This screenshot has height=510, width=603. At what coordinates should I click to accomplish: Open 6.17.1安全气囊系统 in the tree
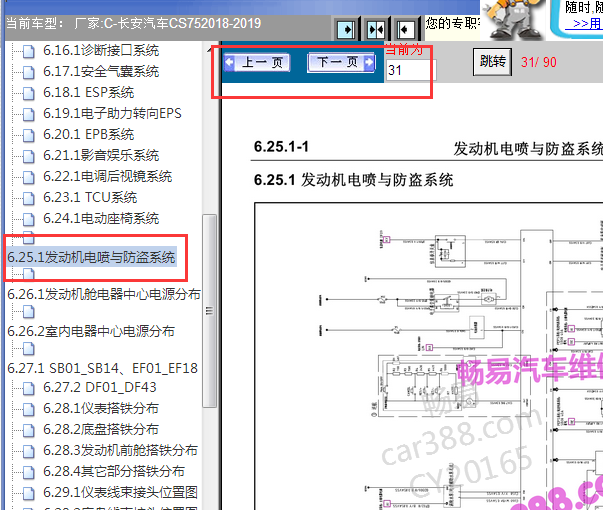point(101,72)
